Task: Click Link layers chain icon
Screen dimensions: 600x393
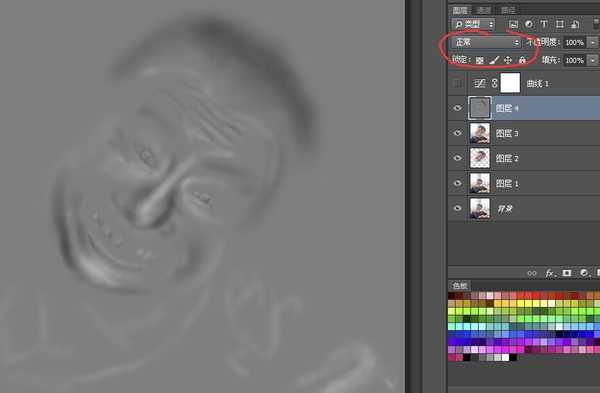Action: tap(532, 273)
